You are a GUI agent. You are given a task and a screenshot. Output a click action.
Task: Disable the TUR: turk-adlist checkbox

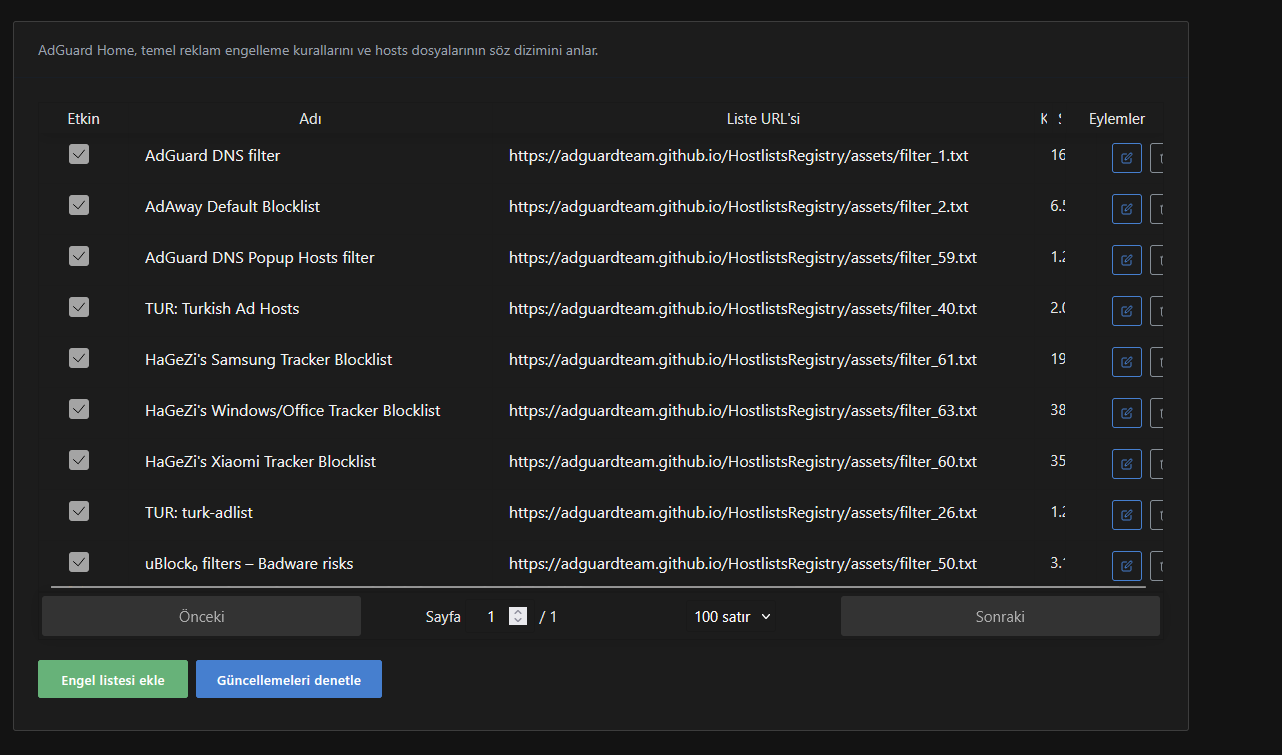[79, 511]
